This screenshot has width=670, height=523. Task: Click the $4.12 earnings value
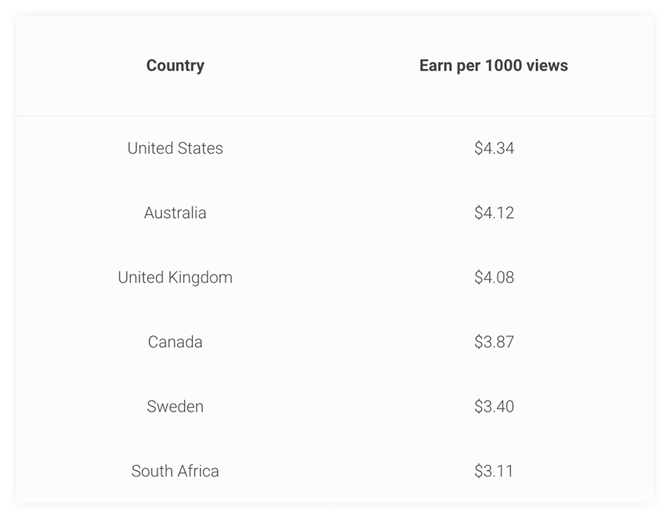pos(494,213)
